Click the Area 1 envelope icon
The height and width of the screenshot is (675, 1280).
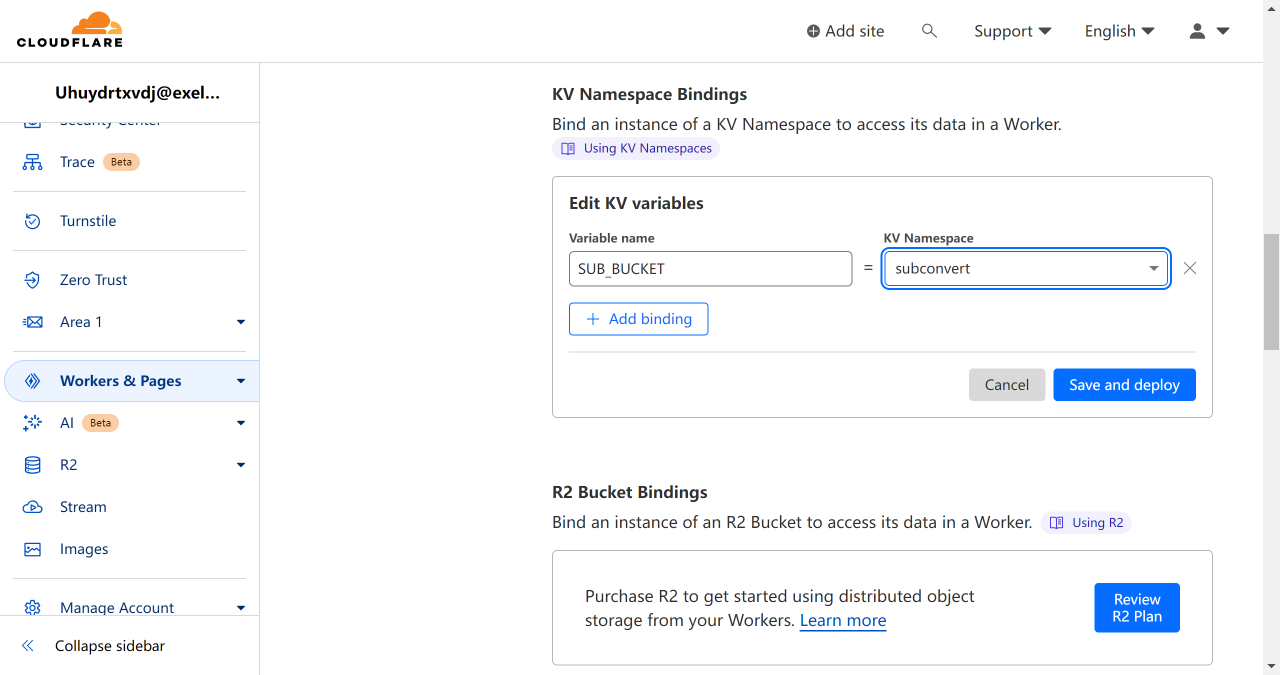click(33, 322)
